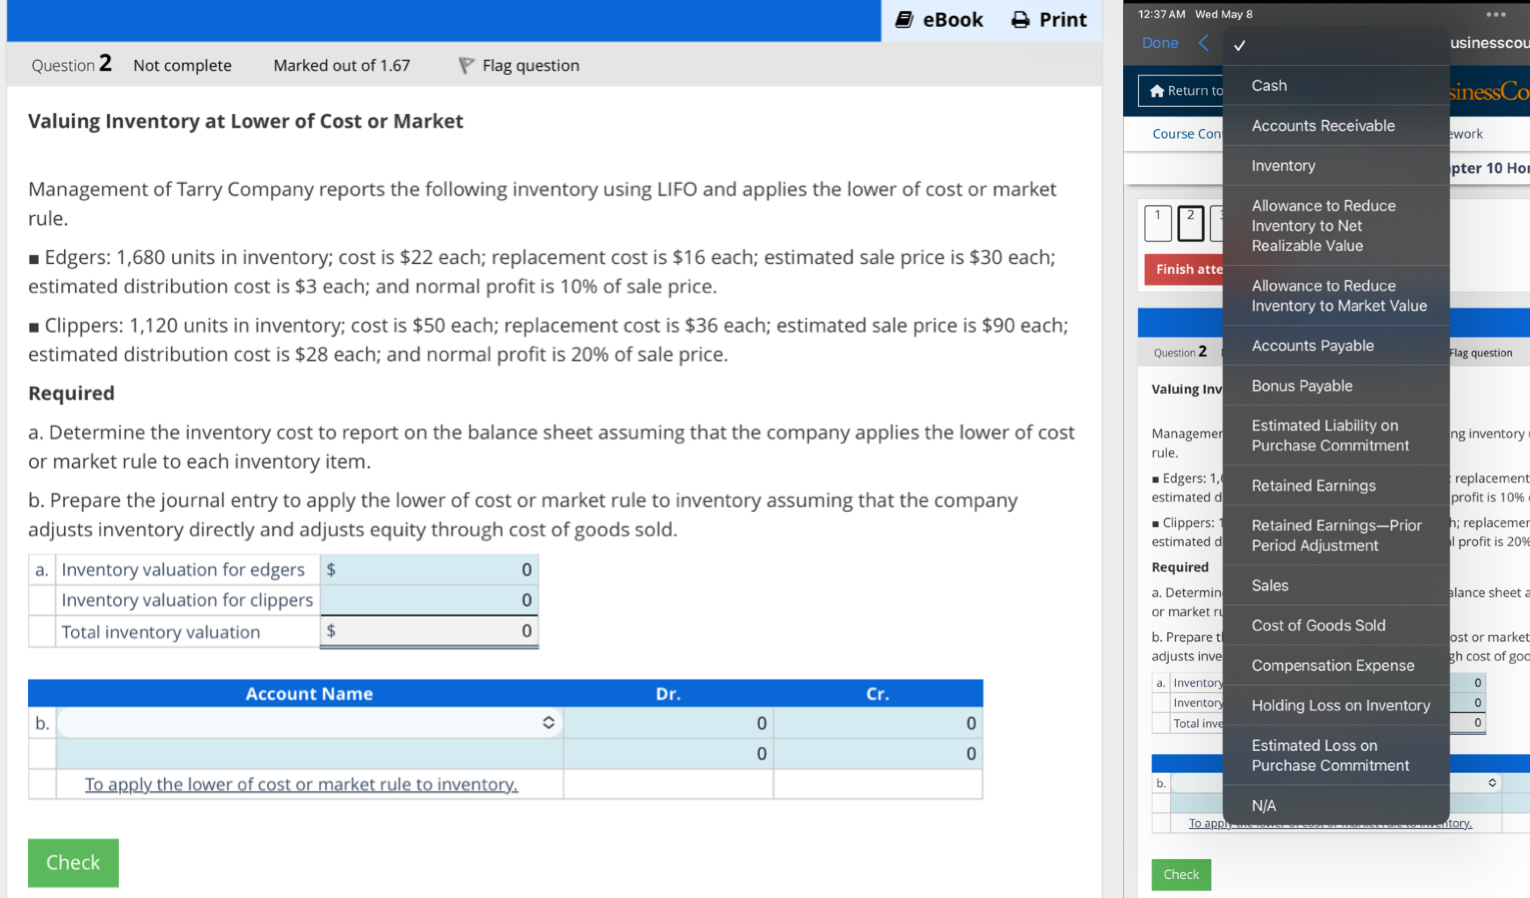Select N/A at the bottom of the list
Screen dimensions: 1530x898
tap(1265, 805)
